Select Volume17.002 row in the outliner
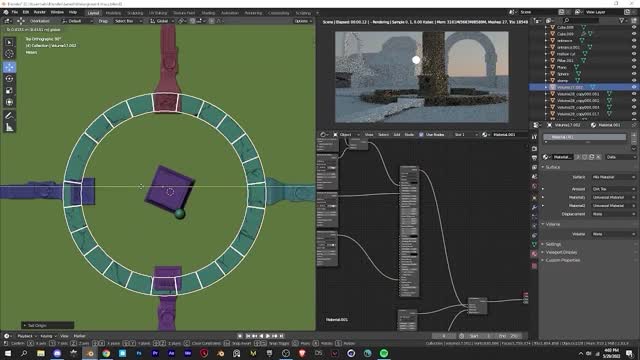The image size is (640, 360). click(x=583, y=87)
